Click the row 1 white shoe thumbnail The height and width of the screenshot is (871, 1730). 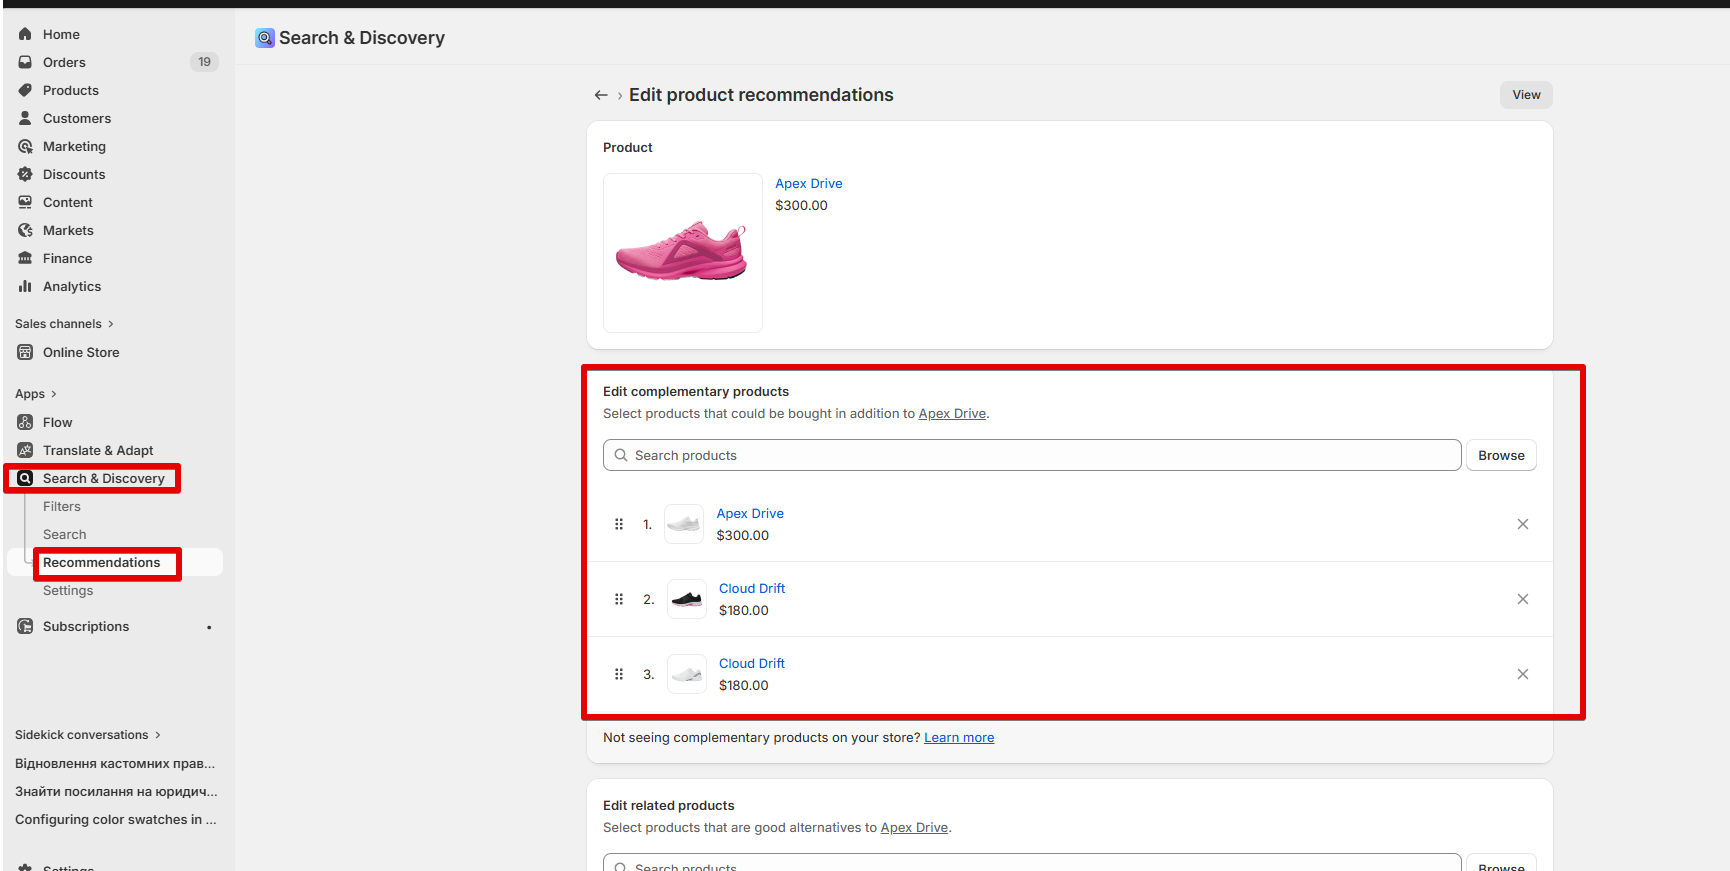click(684, 524)
